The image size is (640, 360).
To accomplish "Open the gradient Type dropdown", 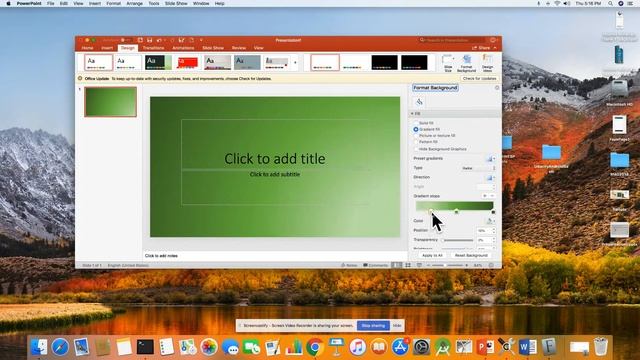I will 478,168.
